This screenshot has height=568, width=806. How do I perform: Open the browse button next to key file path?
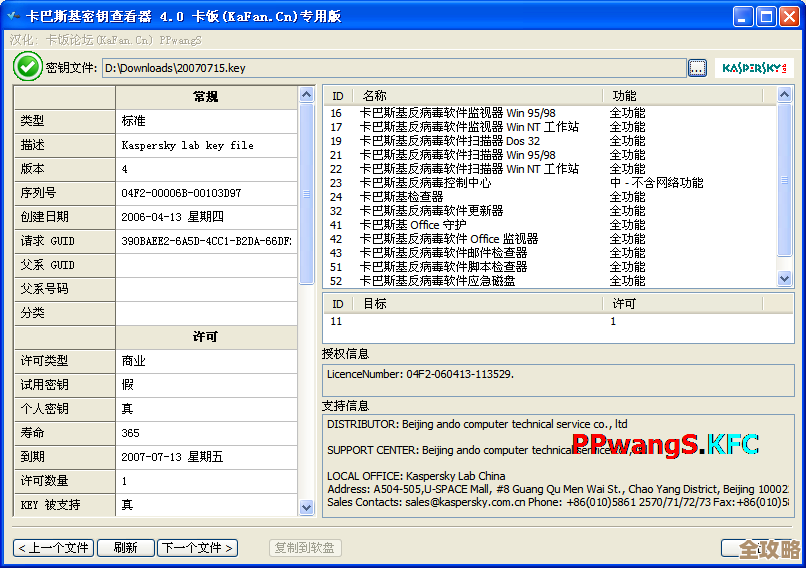(x=697, y=68)
